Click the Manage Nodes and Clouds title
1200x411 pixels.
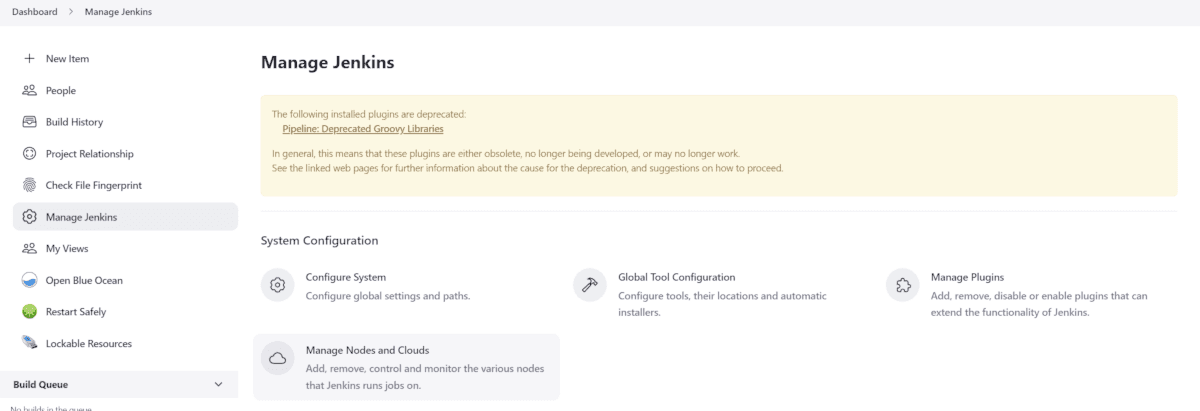(367, 350)
